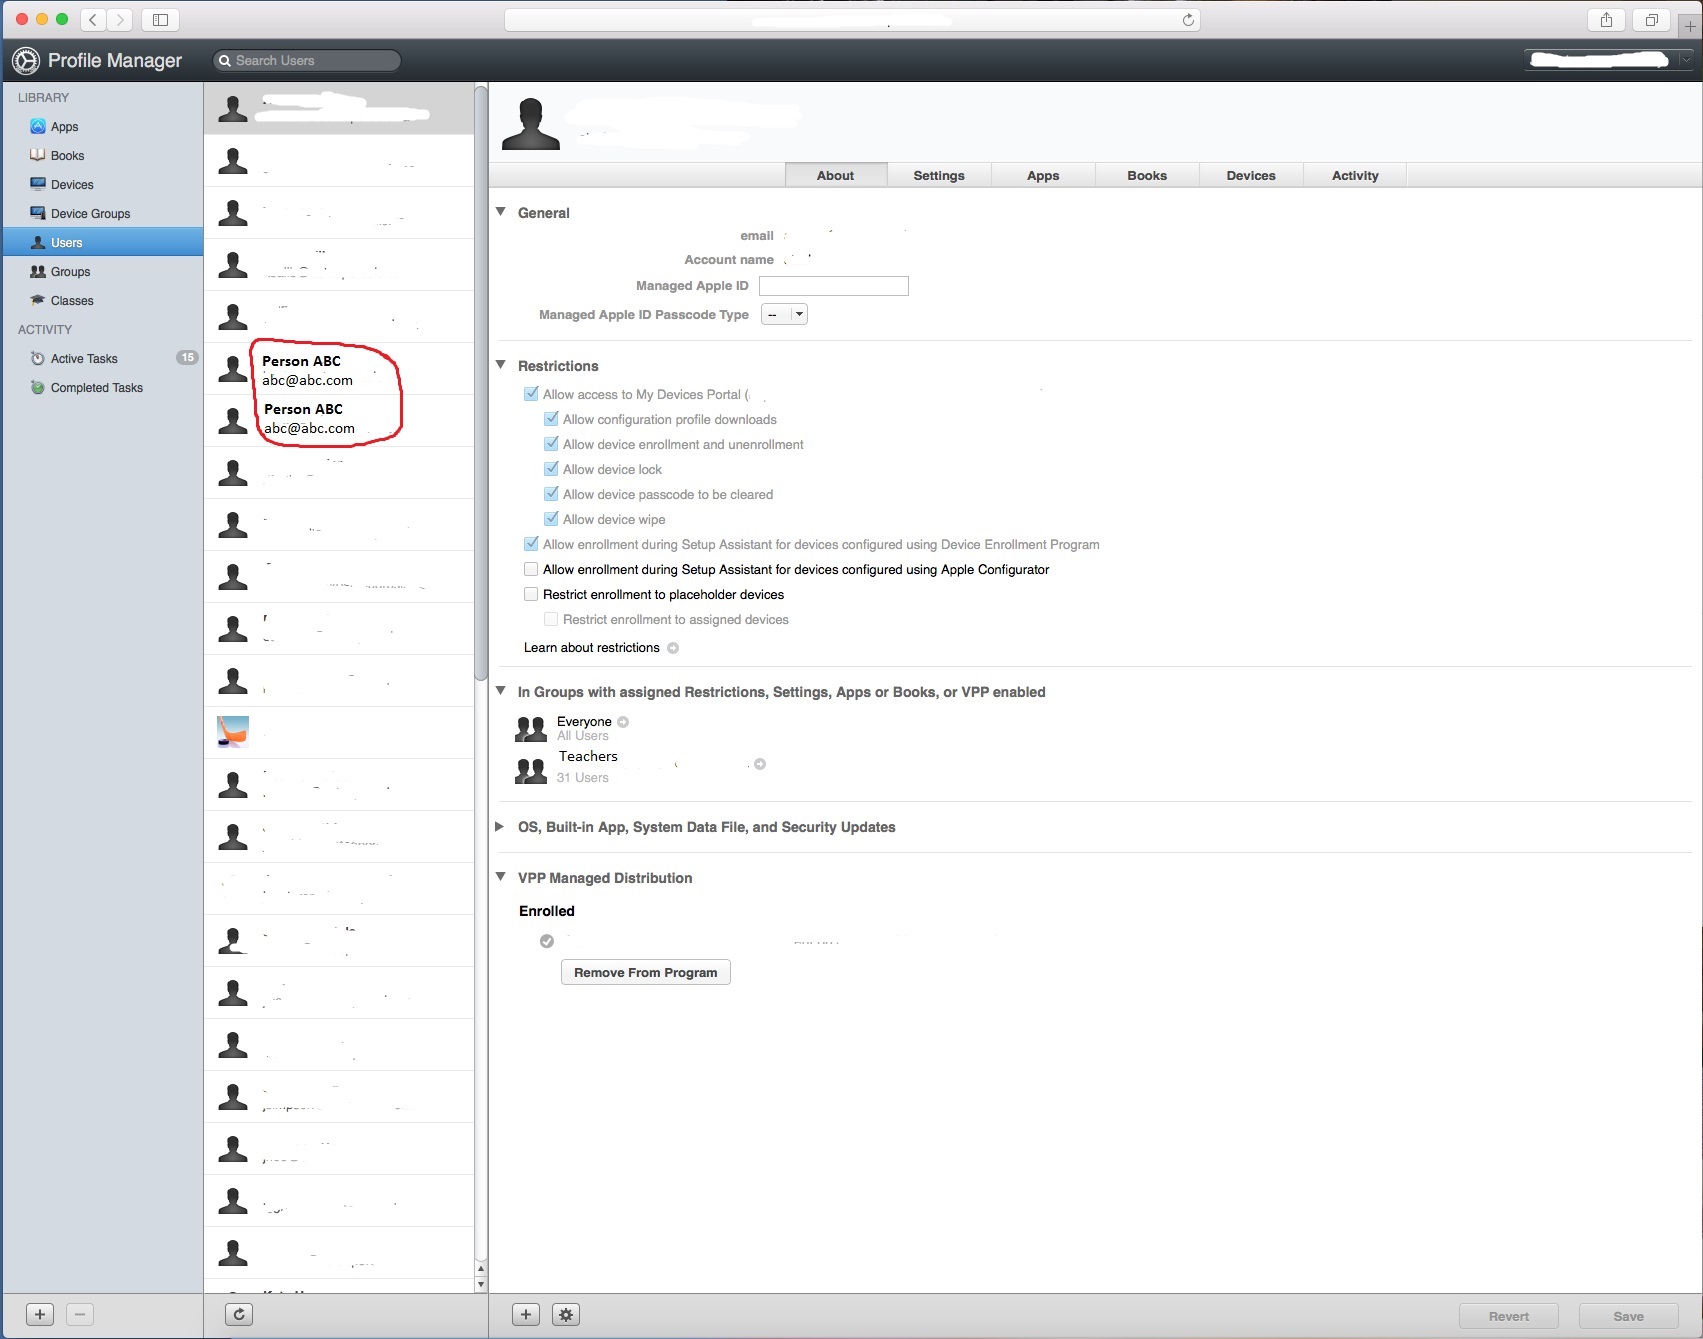Screen dimensions: 1703x1339
Task: Click the Safari address bar
Action: pyautogui.click(x=852, y=20)
